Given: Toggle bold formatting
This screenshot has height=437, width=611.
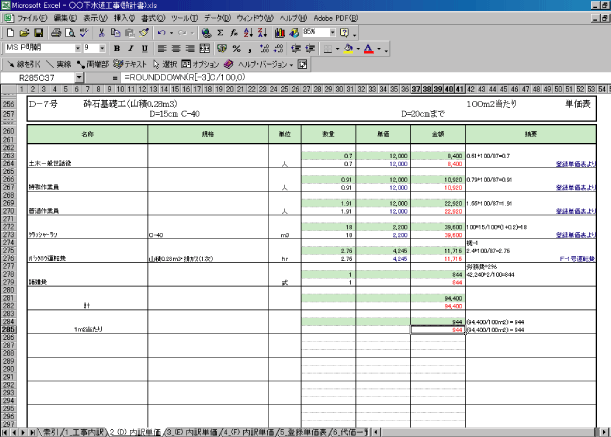Looking at the screenshot, I should [117, 49].
